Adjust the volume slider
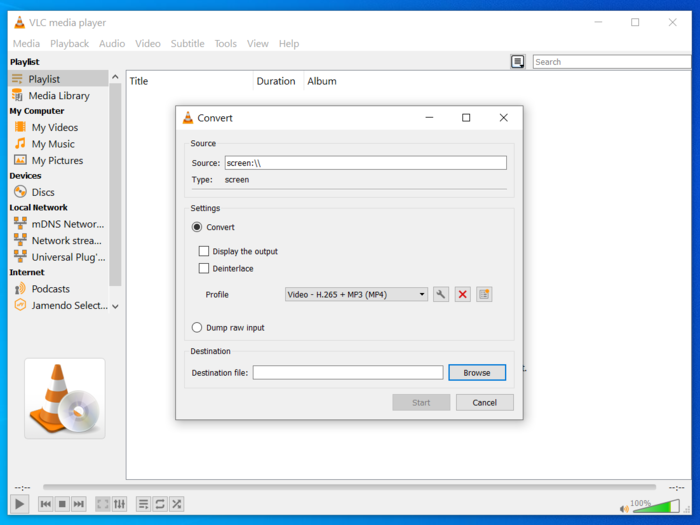700x525 pixels. [655, 506]
